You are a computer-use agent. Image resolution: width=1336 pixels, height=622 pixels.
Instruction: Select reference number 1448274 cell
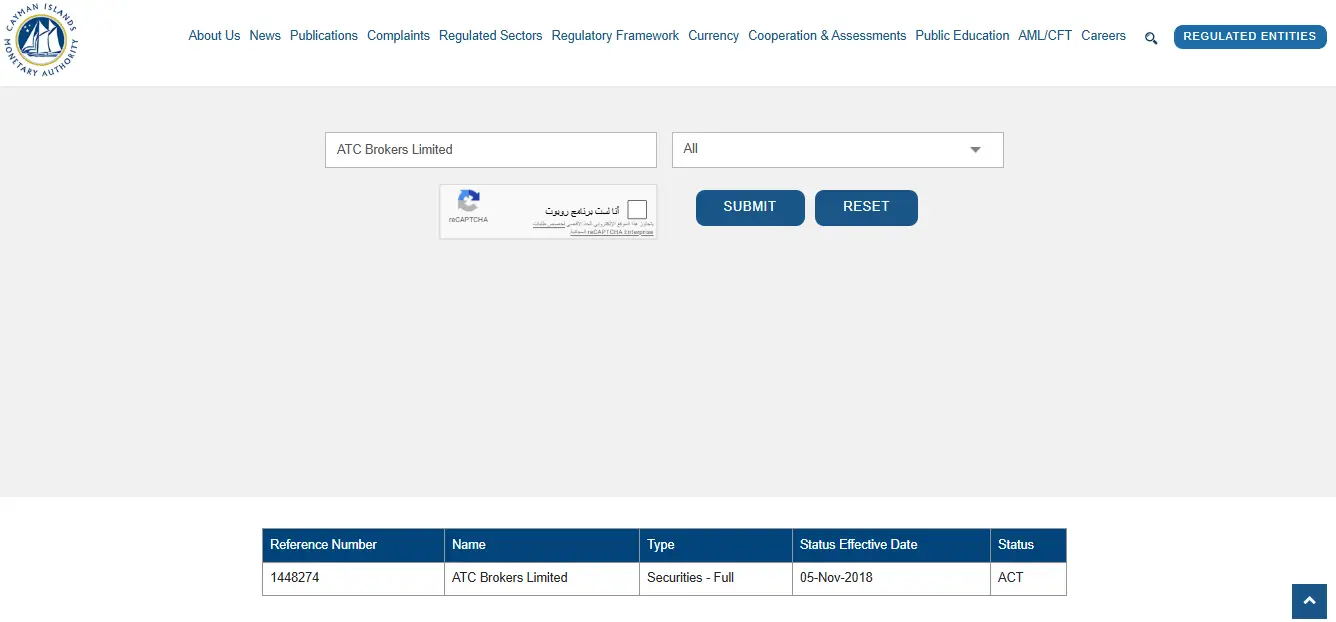(x=353, y=578)
